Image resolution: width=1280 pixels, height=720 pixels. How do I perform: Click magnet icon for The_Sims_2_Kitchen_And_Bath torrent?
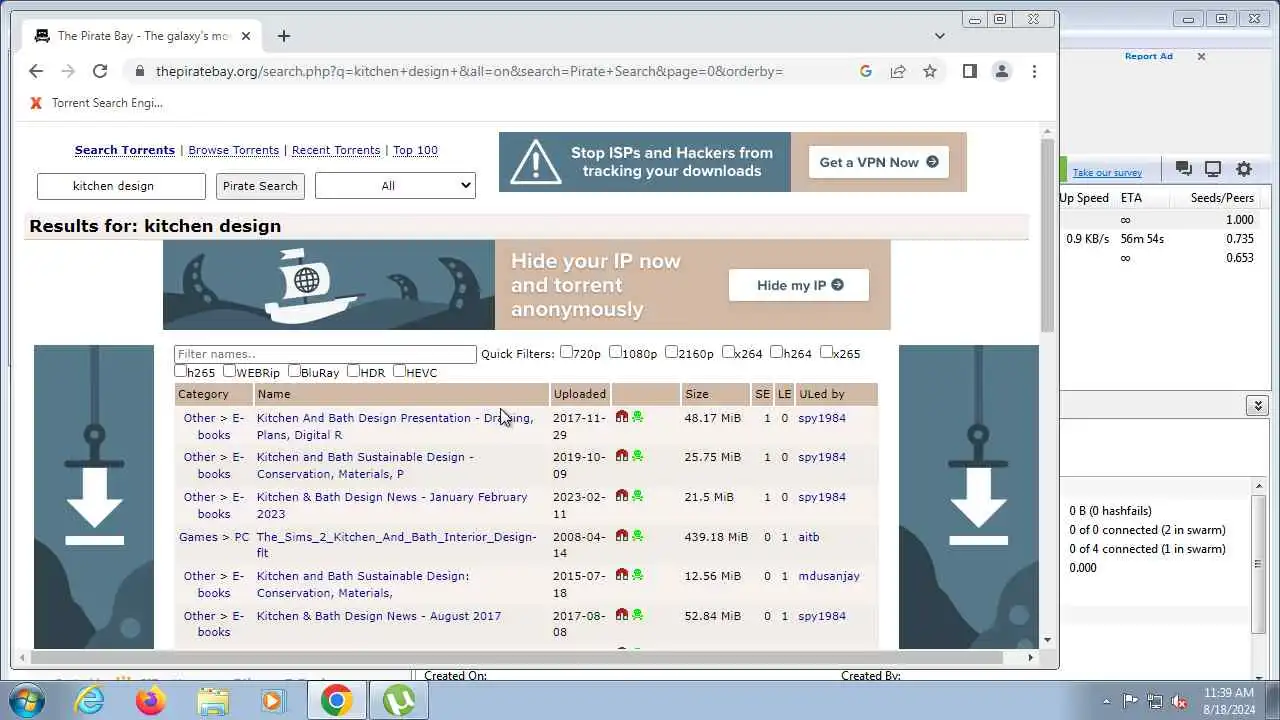coord(622,536)
